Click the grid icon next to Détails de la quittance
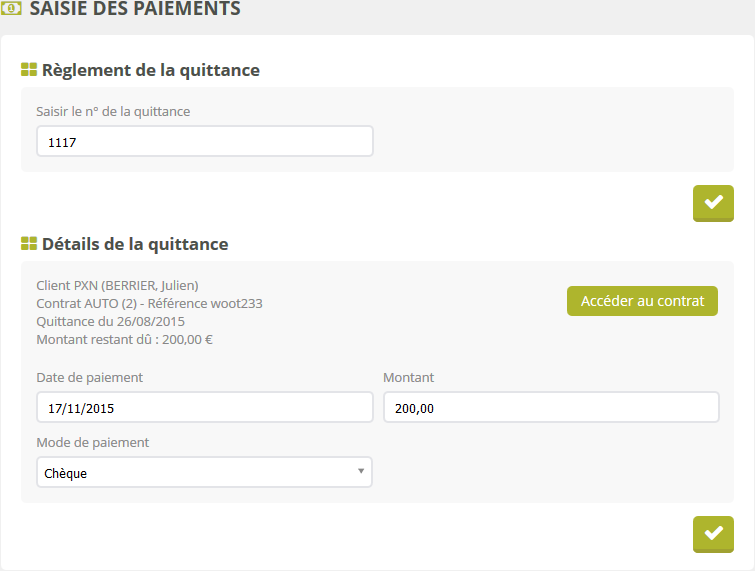 coord(29,244)
